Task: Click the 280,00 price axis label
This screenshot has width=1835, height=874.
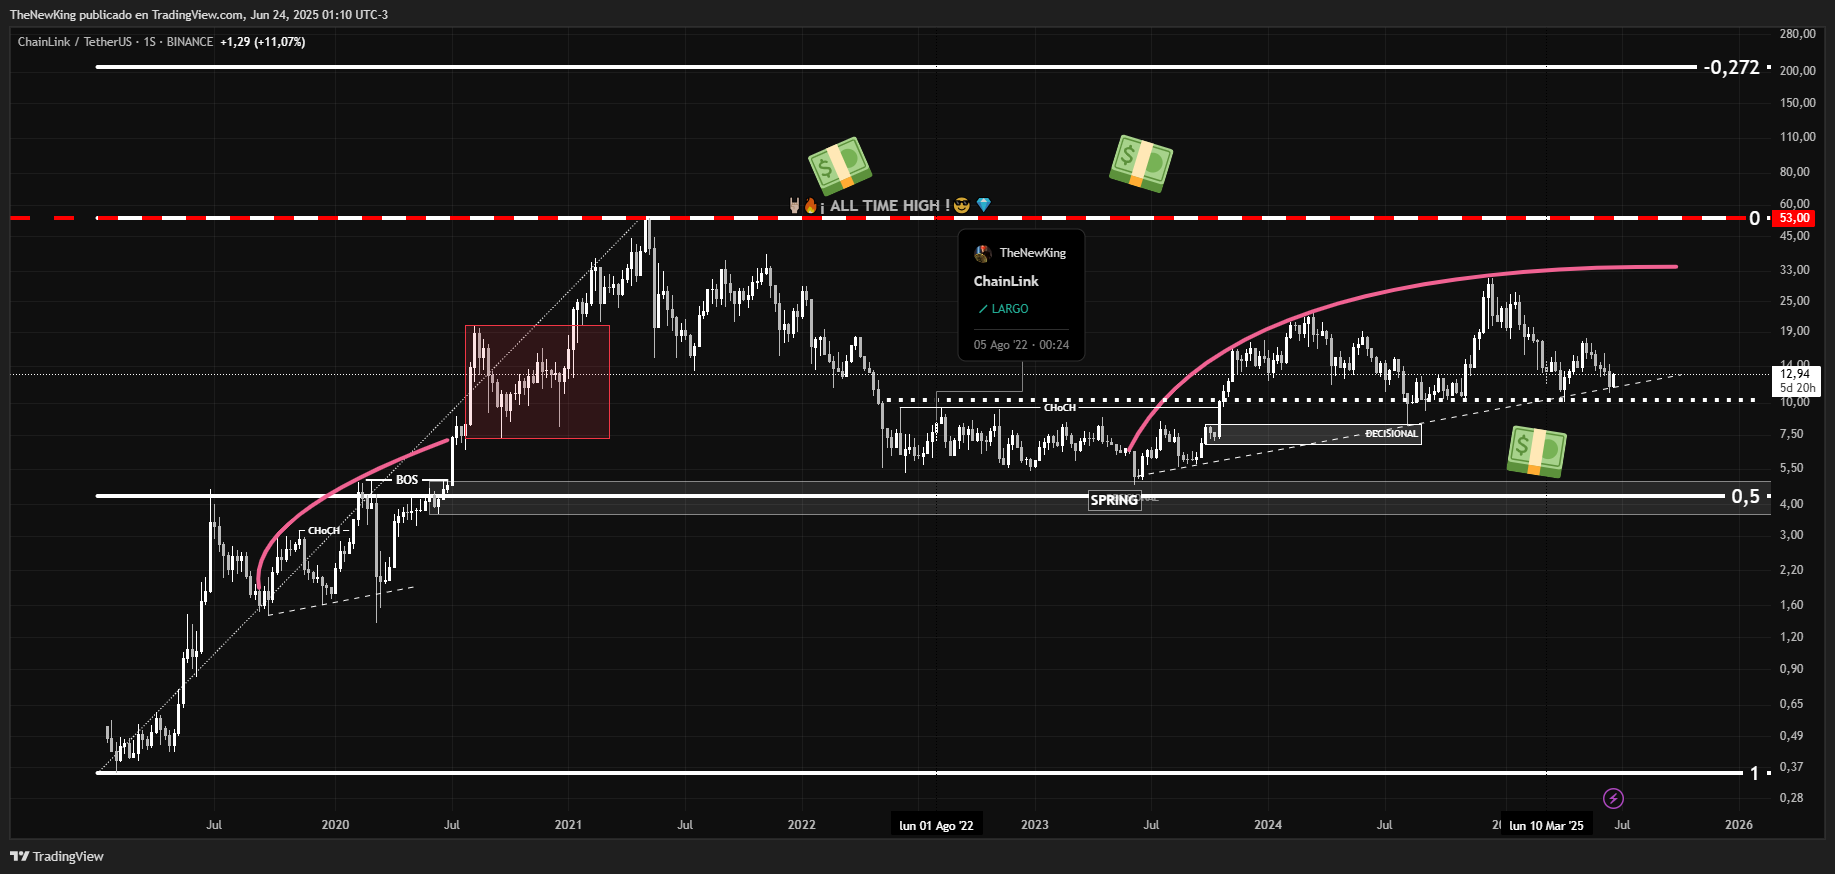Action: tap(1798, 34)
